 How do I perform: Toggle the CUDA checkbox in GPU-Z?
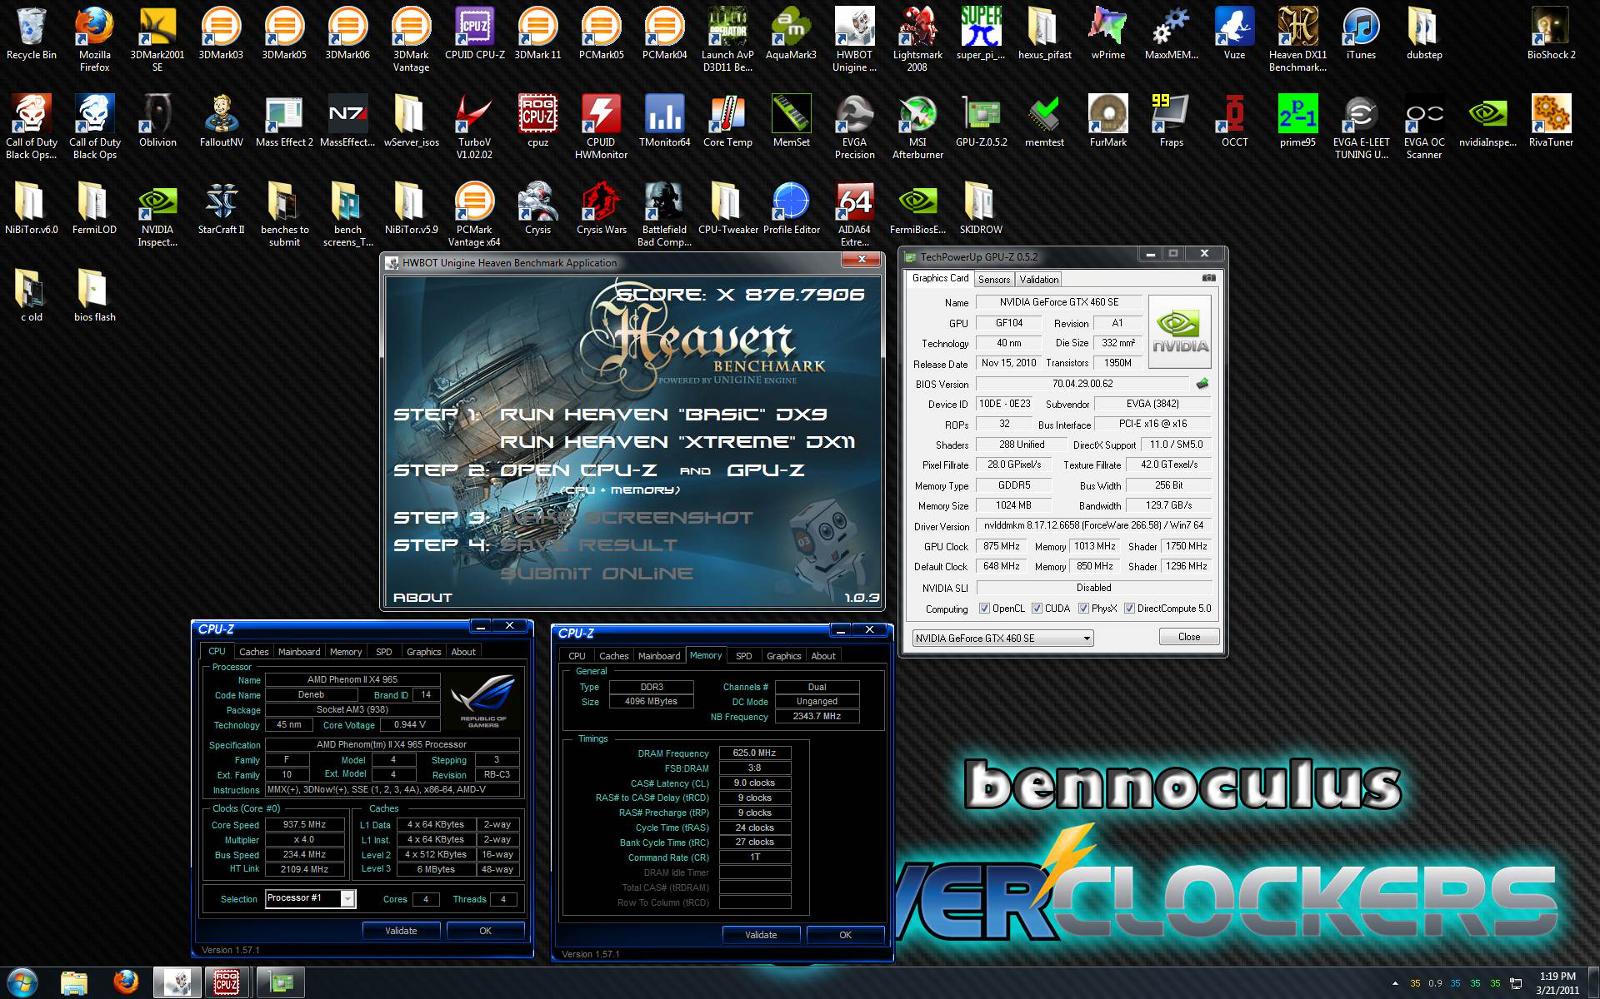tap(1037, 608)
